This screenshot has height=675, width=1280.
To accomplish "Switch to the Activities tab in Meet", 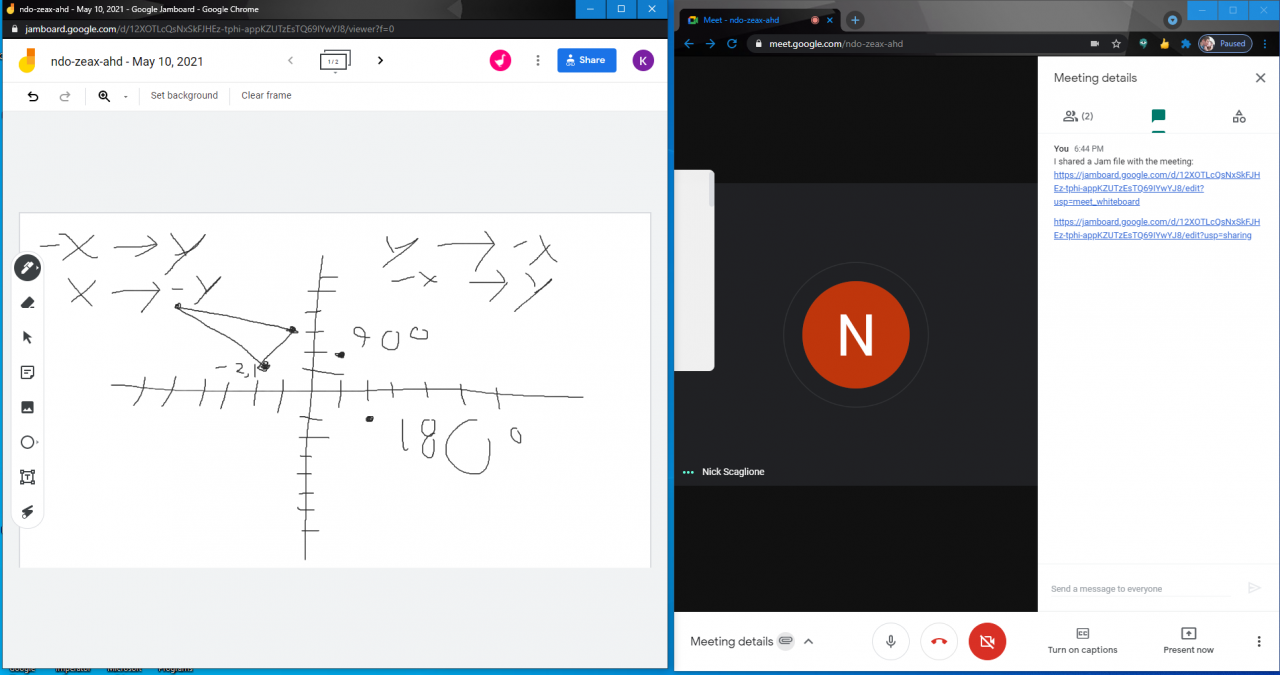I will (1239, 116).
